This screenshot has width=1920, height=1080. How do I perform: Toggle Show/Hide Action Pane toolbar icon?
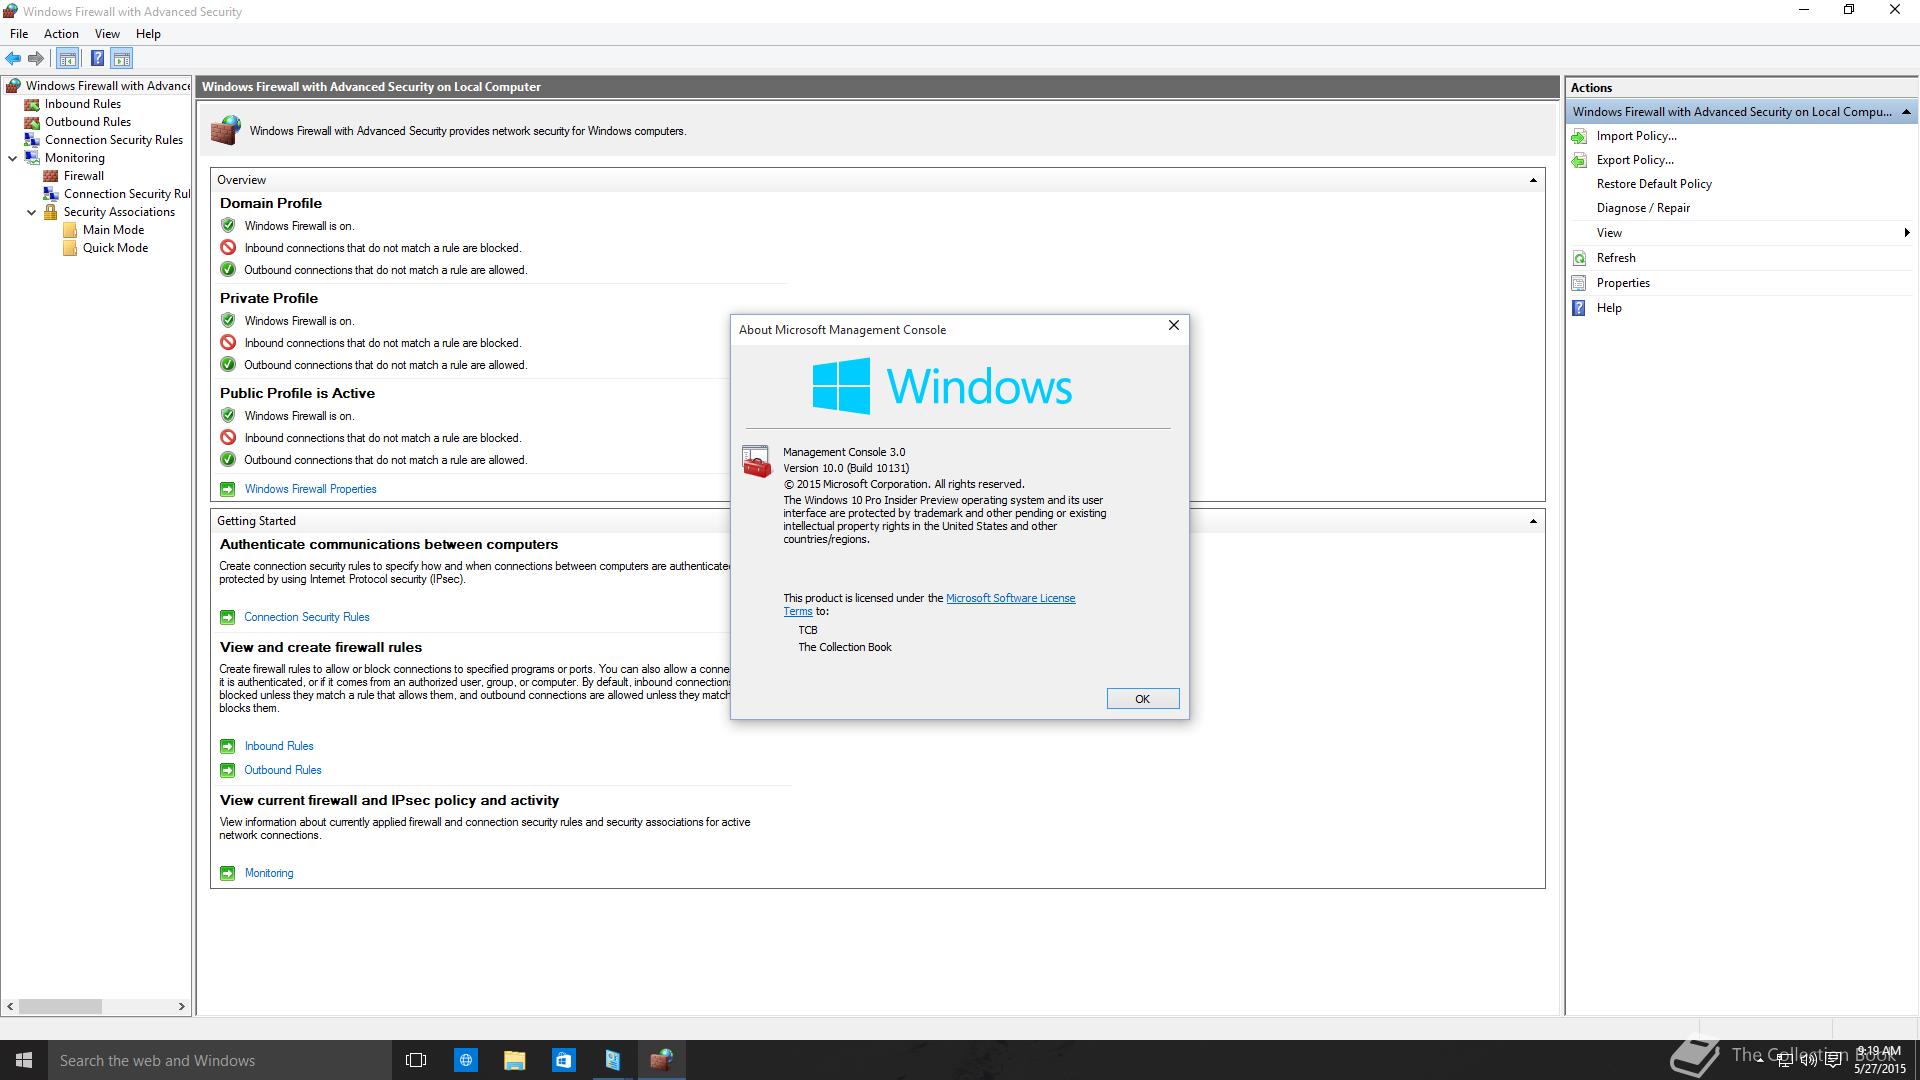(x=121, y=58)
